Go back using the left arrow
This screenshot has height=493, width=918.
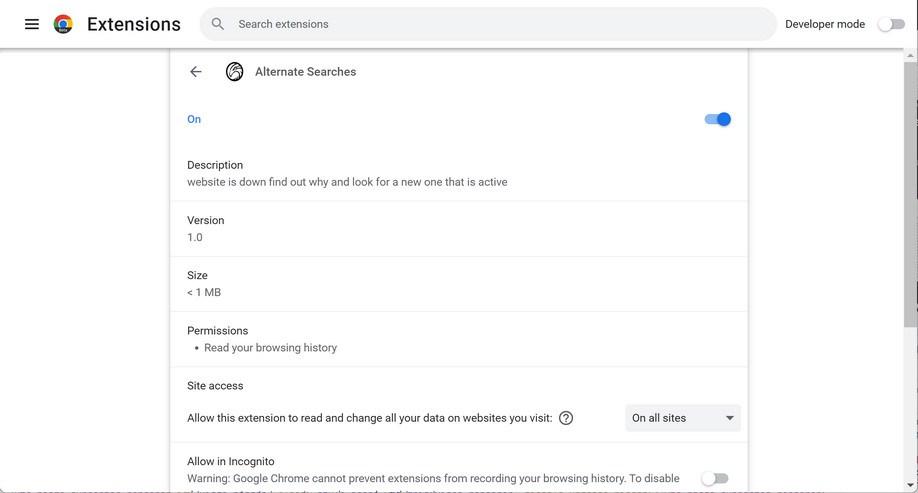pyautogui.click(x=196, y=72)
